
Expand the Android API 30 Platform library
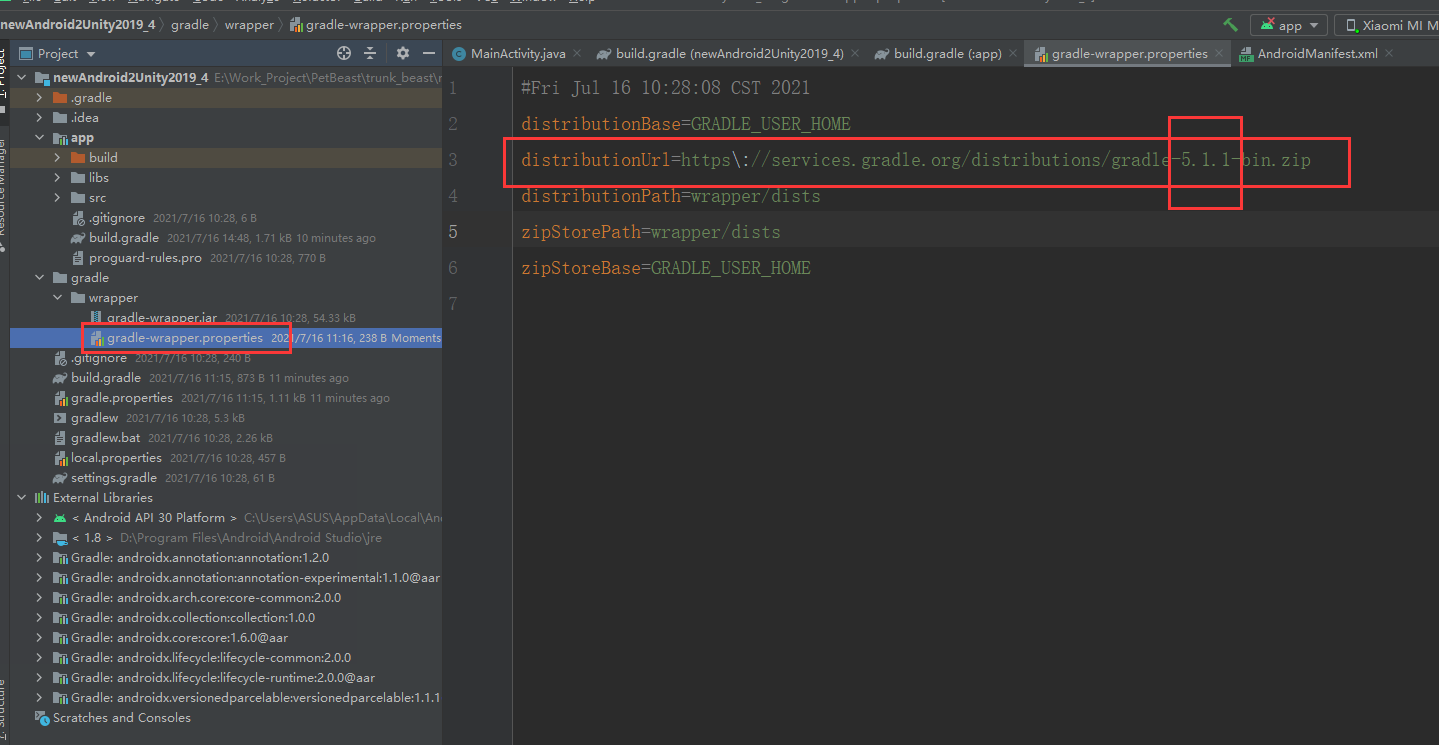(x=38, y=517)
